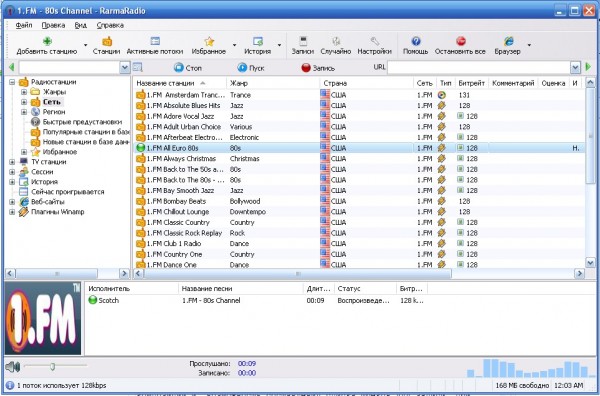Image resolution: width=600 pixels, height=396 pixels.
Task: Open Settings (Настройки) toolbar icon
Action: (x=375, y=41)
